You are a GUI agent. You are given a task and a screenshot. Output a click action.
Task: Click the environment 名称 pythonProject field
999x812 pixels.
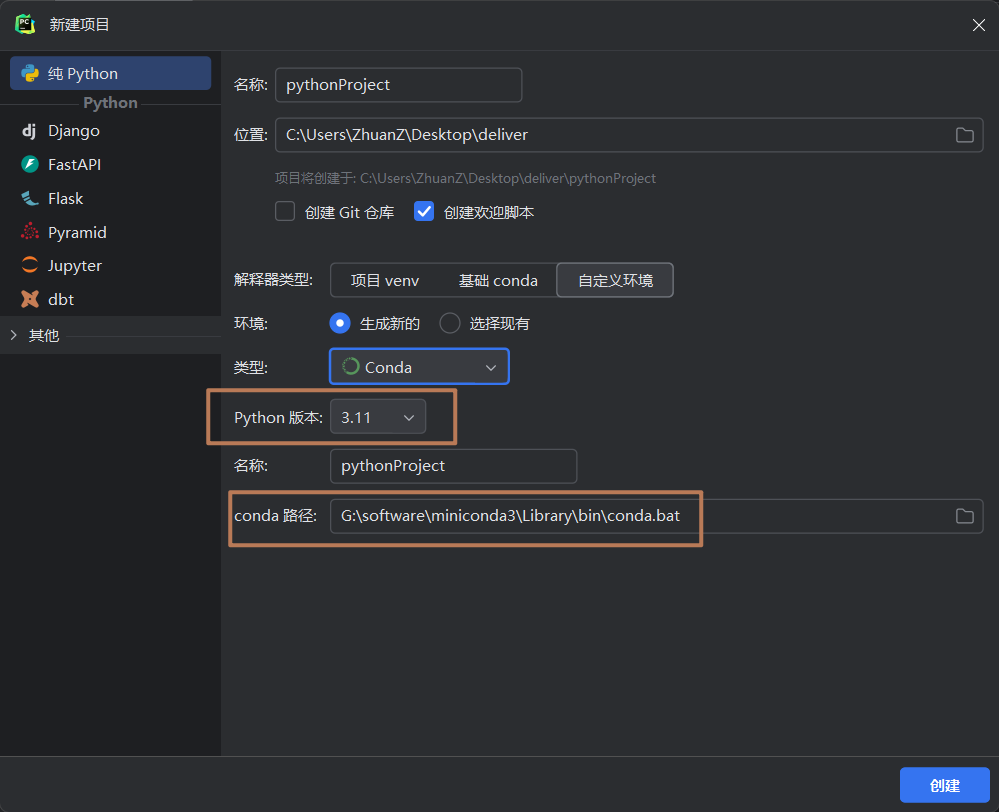click(x=454, y=466)
